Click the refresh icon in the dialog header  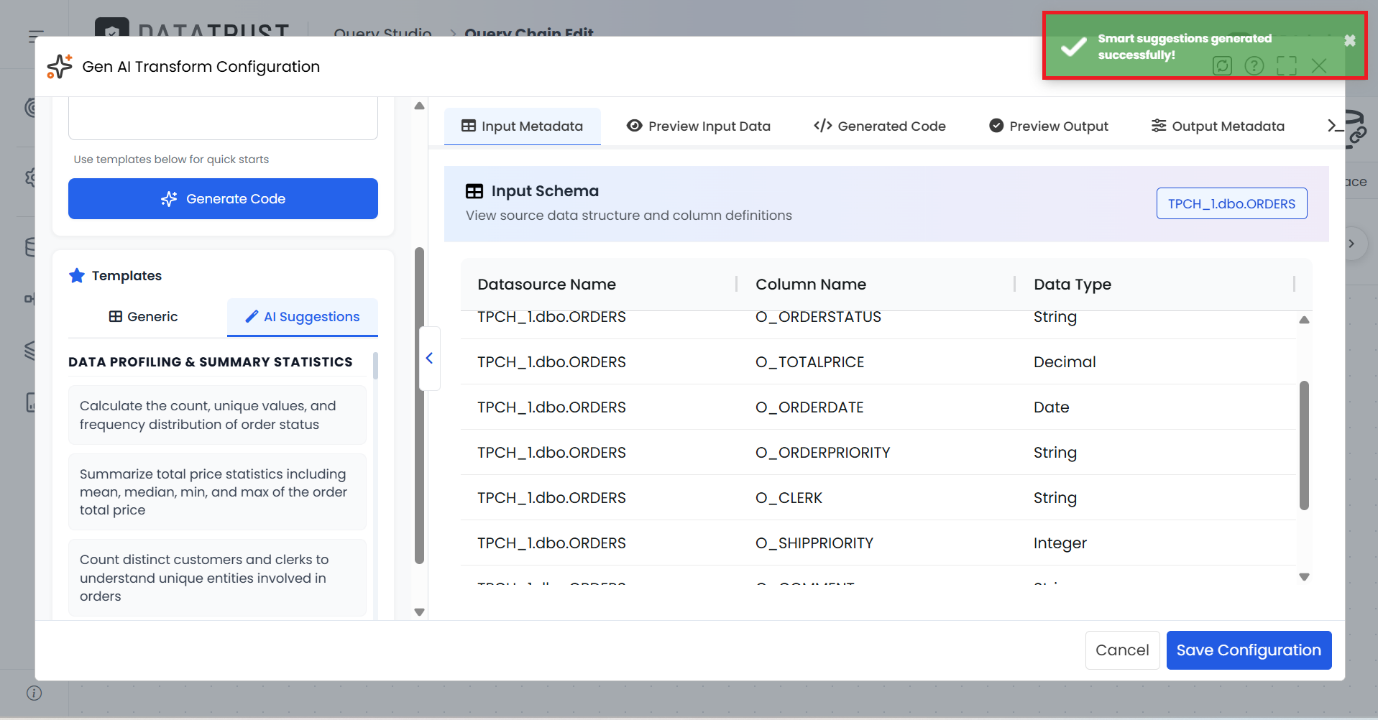point(1221,66)
